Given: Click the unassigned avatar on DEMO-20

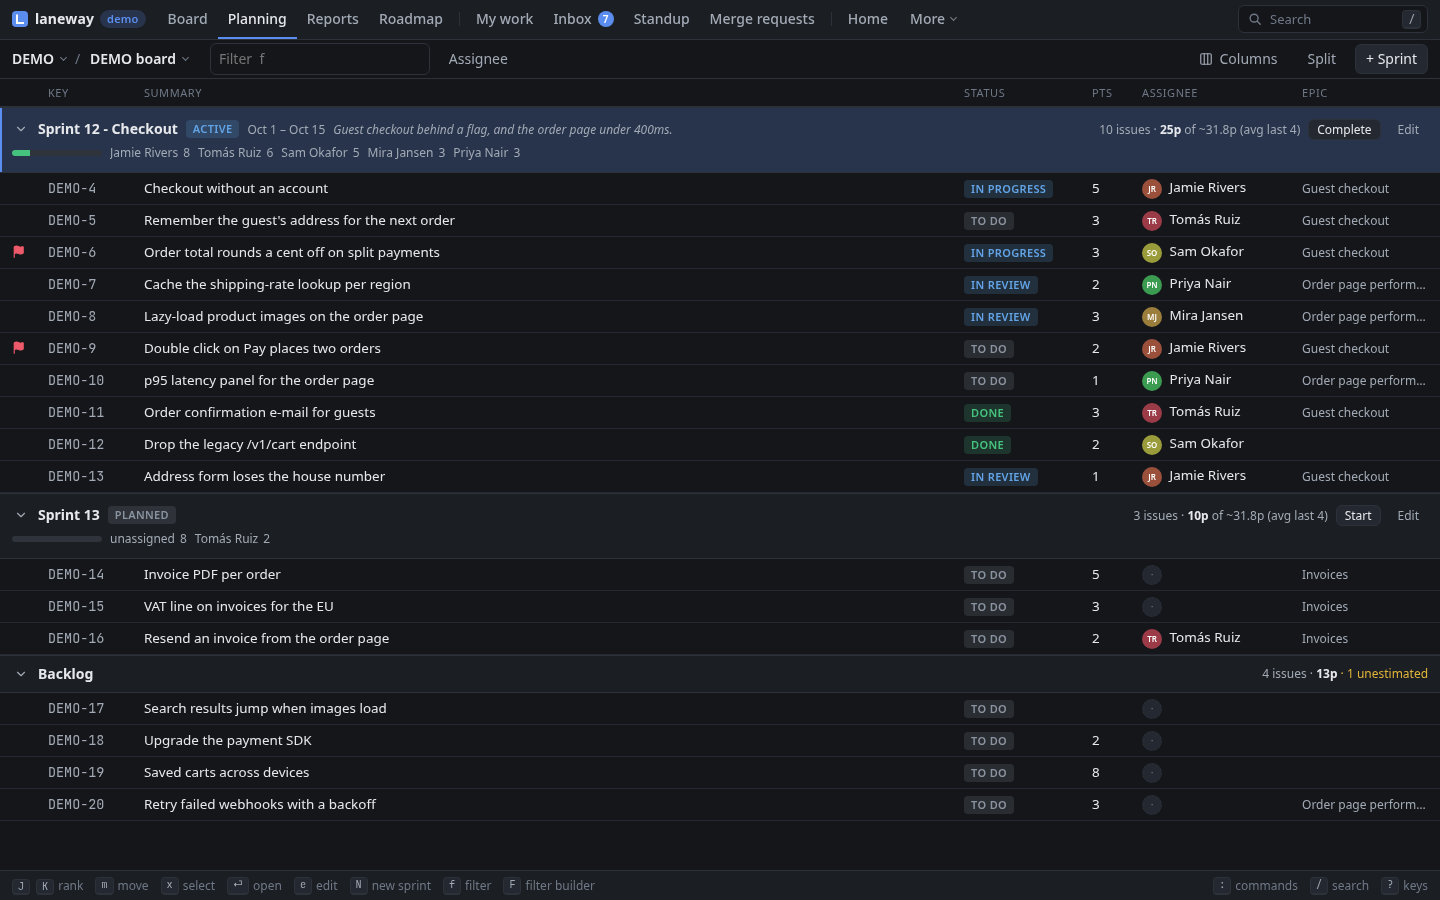Looking at the screenshot, I should coord(1152,805).
